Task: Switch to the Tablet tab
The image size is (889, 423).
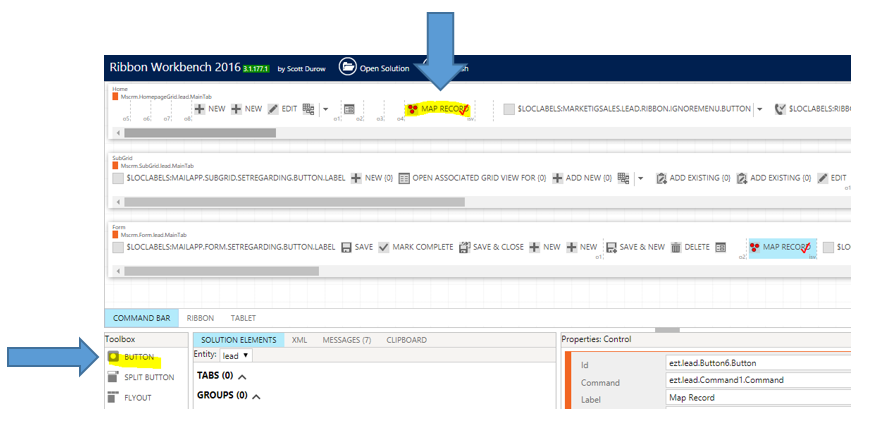Action: (x=244, y=318)
